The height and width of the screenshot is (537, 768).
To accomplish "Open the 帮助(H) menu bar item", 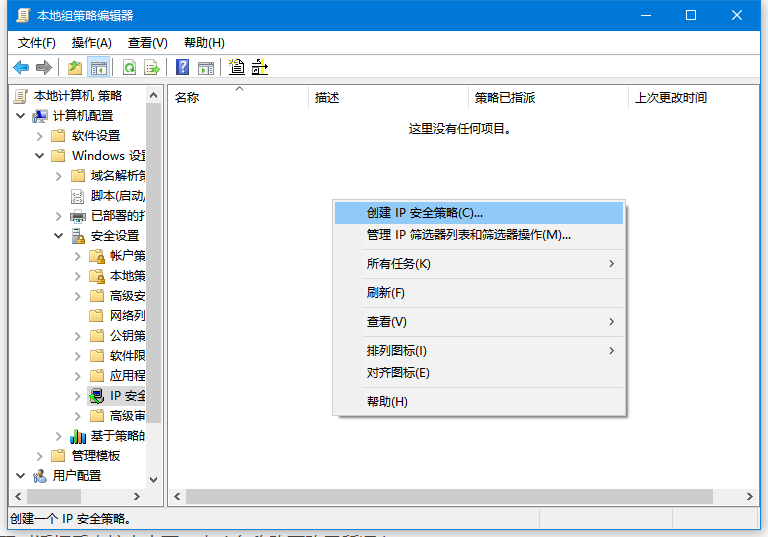I will (x=204, y=43).
